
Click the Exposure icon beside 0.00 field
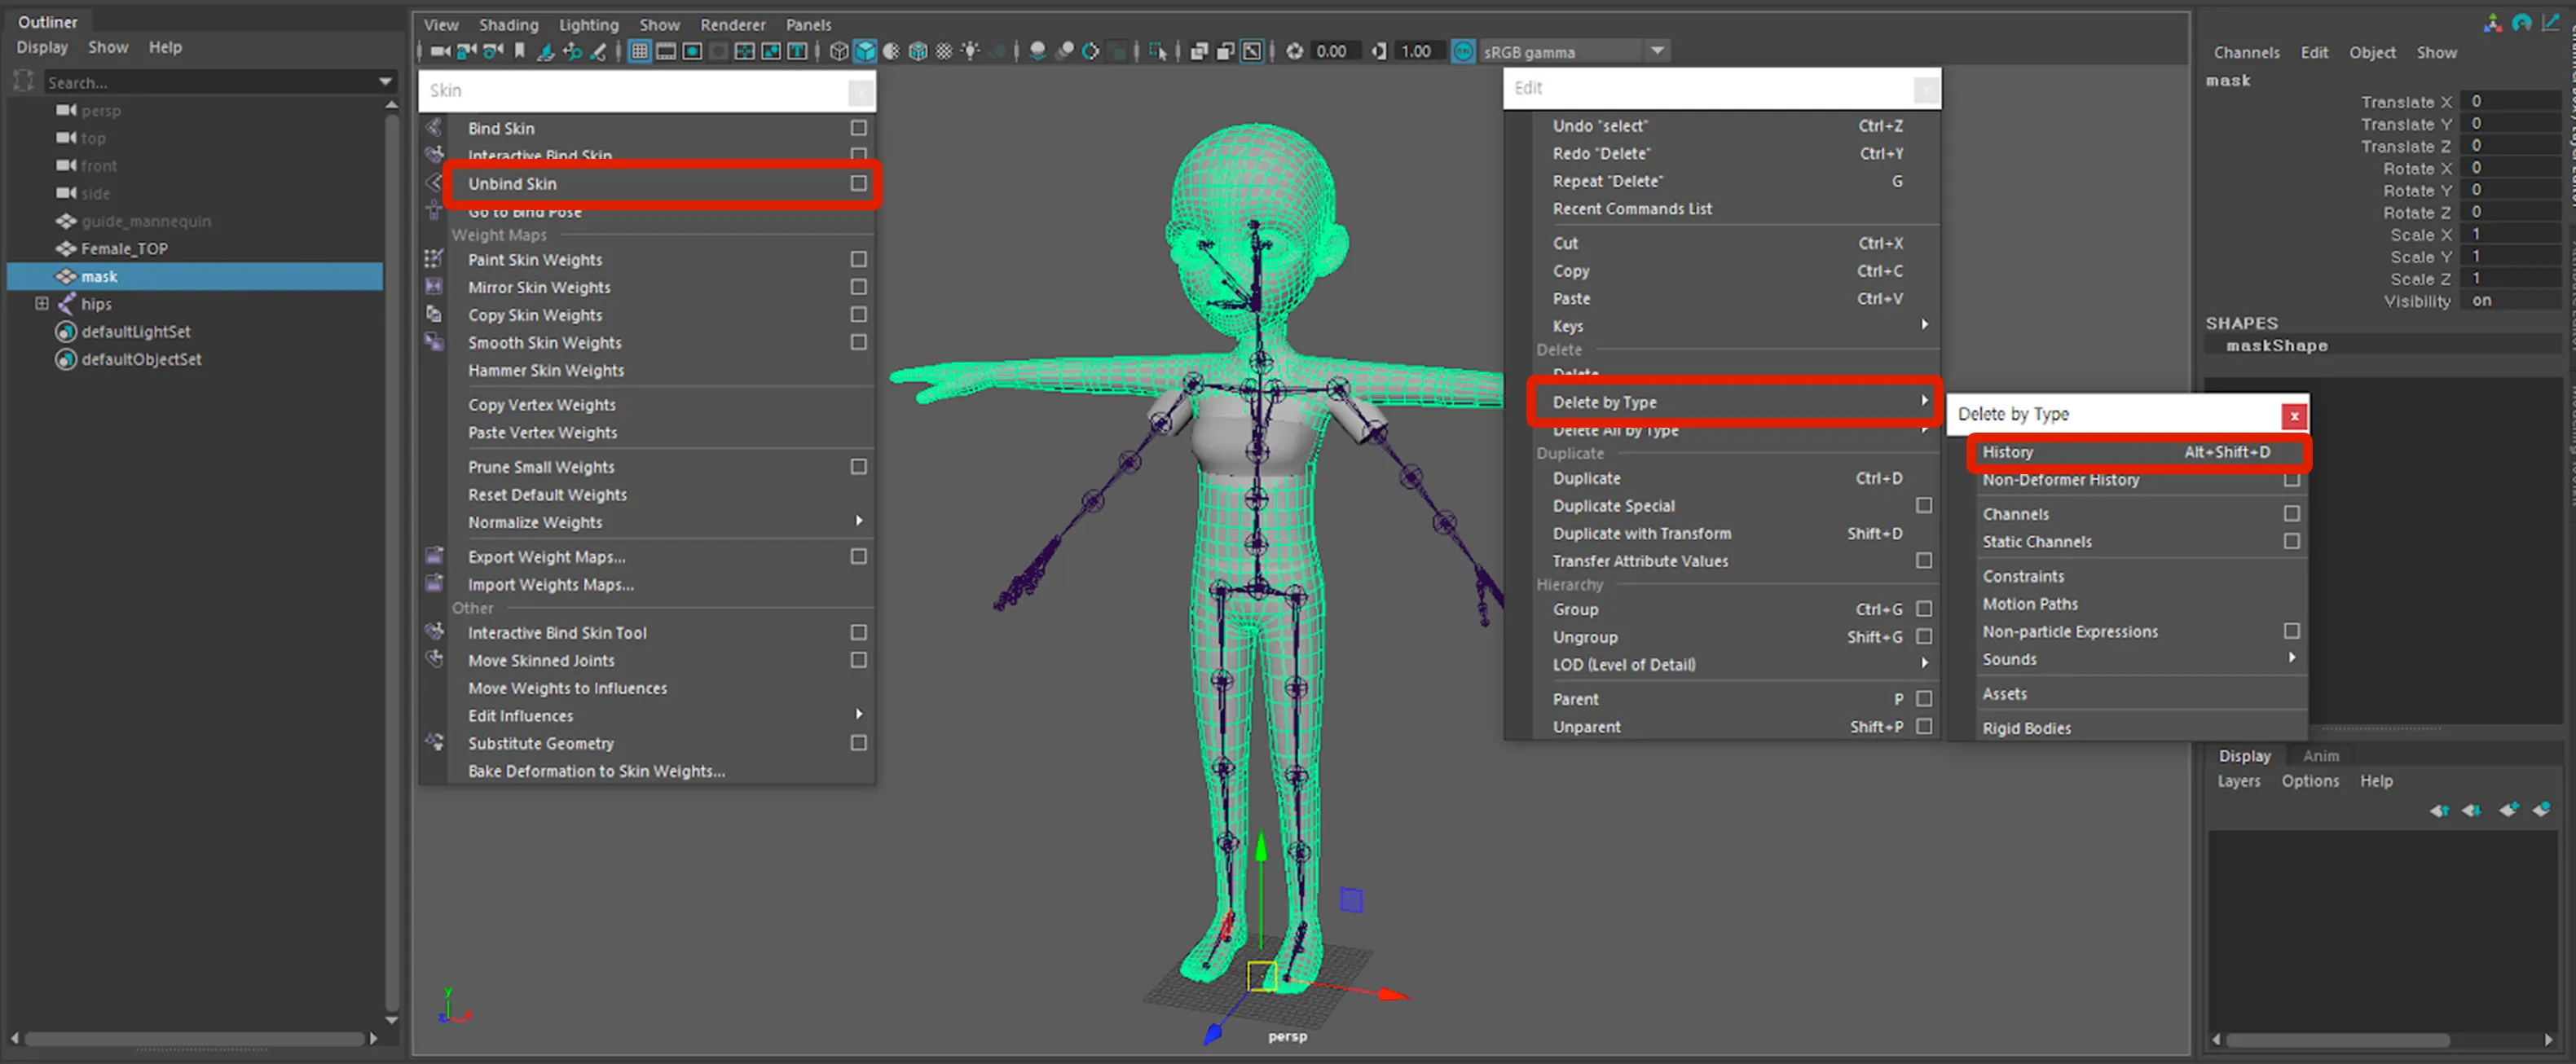1295,51
